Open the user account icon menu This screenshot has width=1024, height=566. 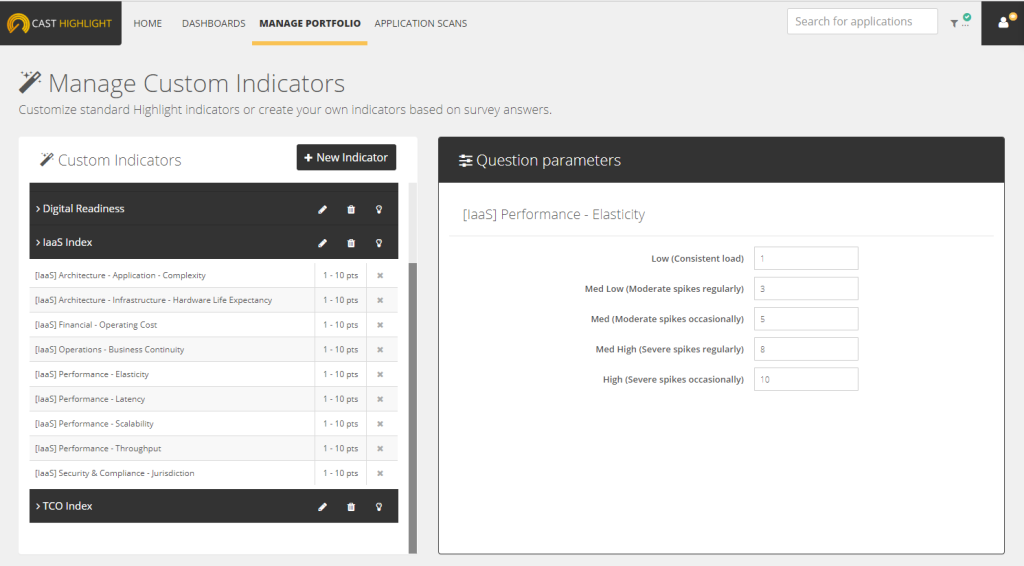pos(1003,22)
